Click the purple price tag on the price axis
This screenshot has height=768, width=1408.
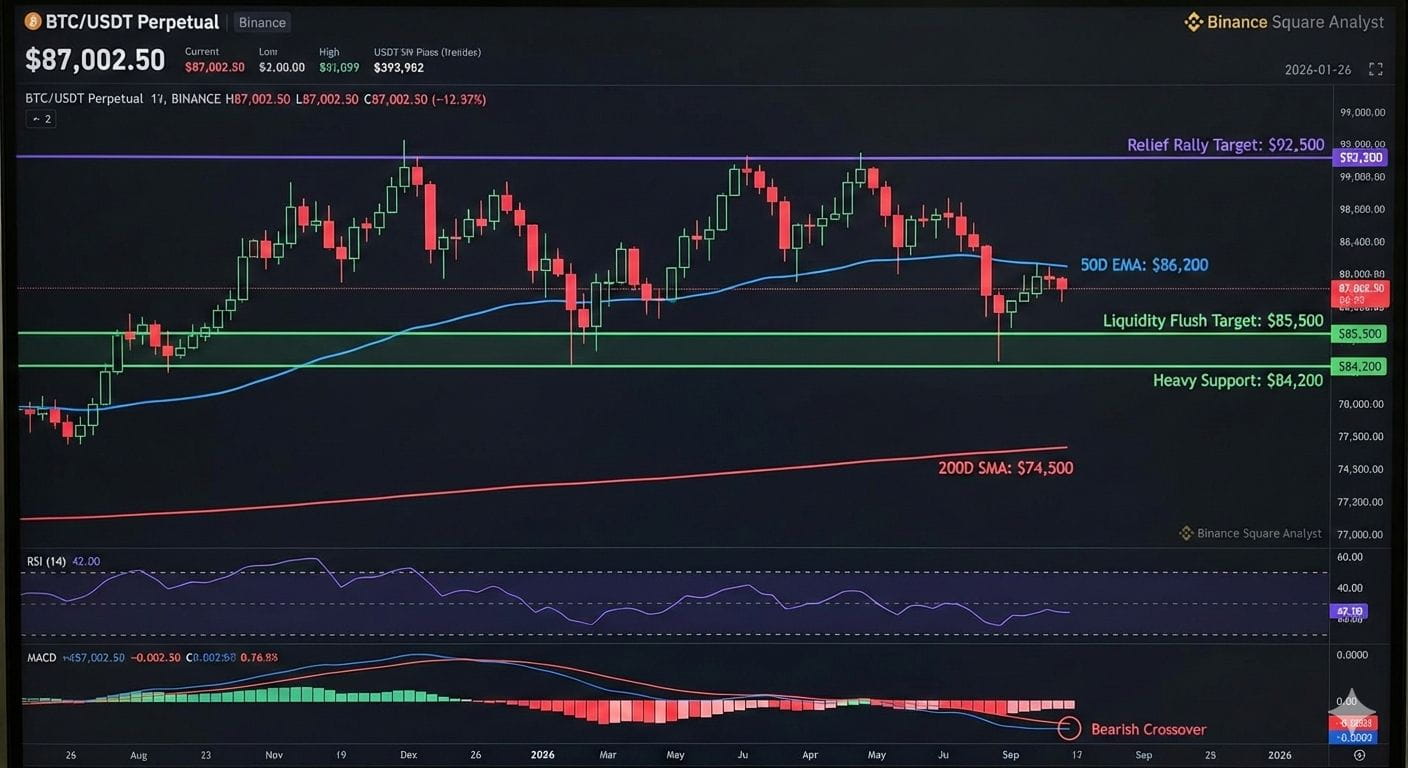[x=1361, y=157]
